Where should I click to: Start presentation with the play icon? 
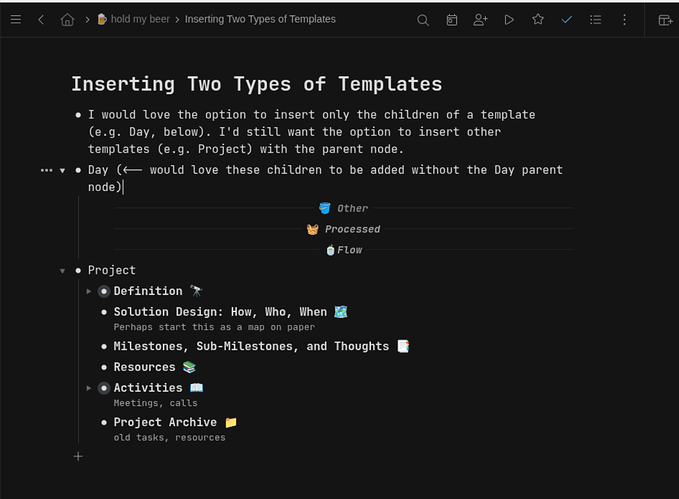point(509,20)
